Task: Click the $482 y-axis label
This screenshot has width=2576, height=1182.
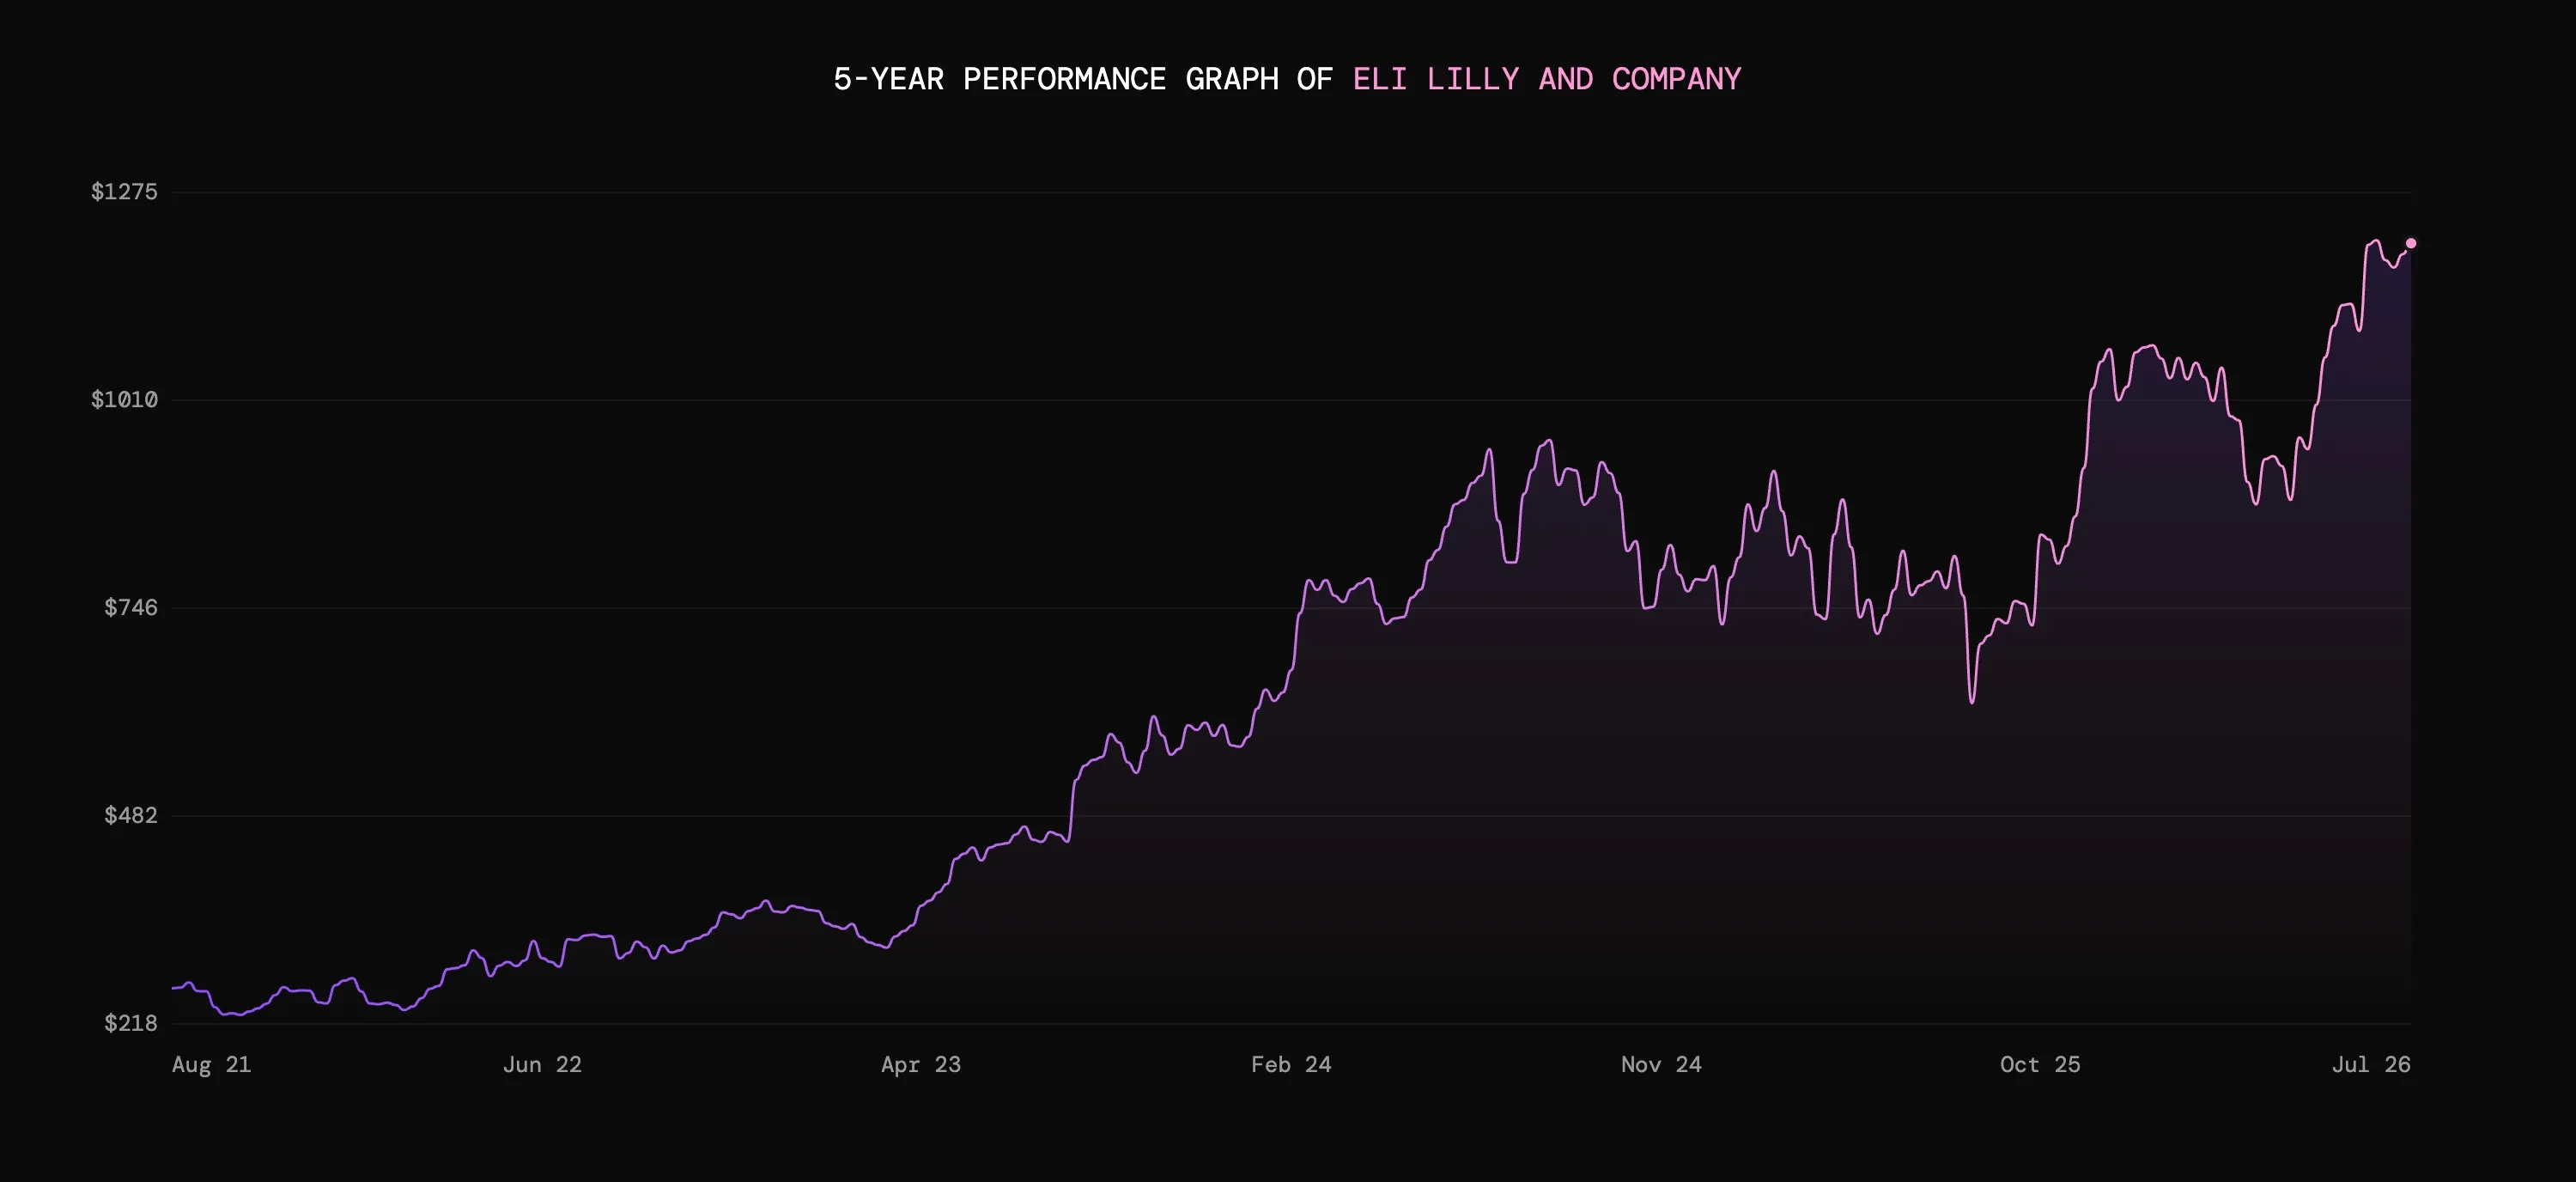Action: click(131, 816)
